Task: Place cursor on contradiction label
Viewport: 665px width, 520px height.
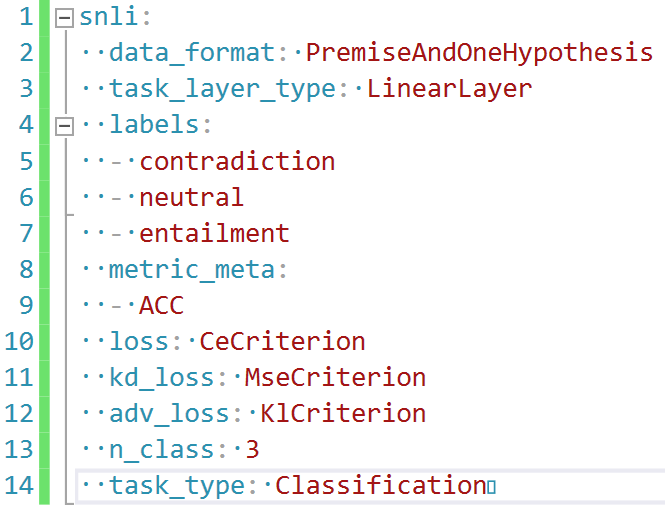Action: click(x=237, y=162)
